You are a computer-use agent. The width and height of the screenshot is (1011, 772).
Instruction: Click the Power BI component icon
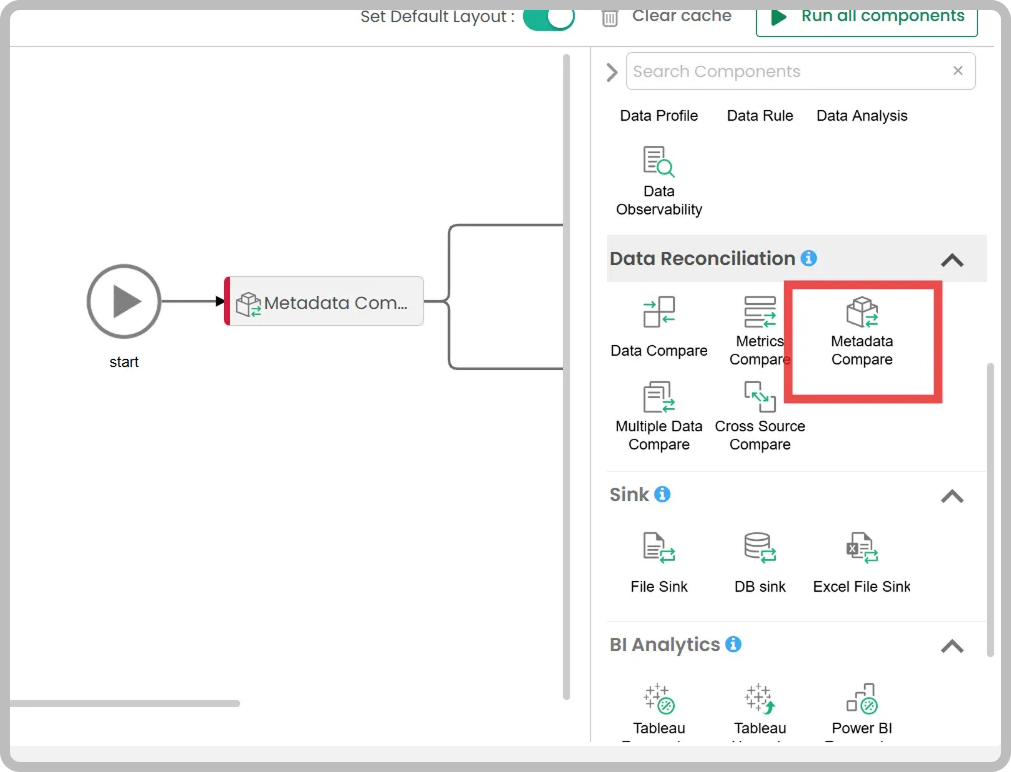(862, 698)
